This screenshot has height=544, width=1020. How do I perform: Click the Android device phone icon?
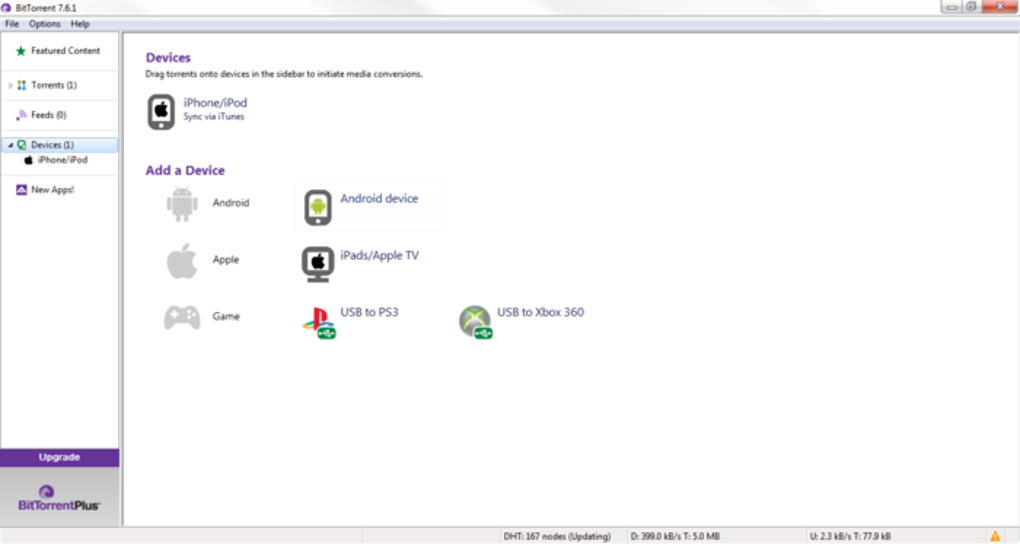point(318,208)
